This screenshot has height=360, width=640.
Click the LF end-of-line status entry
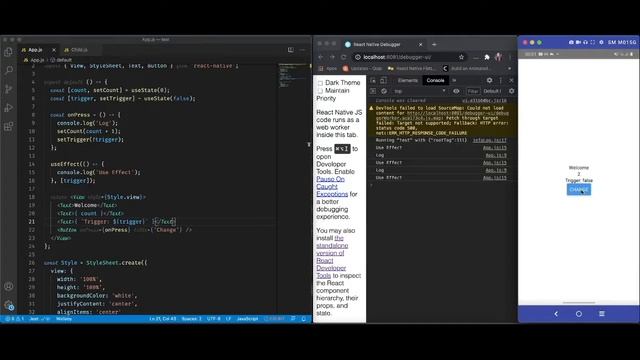coord(229,319)
